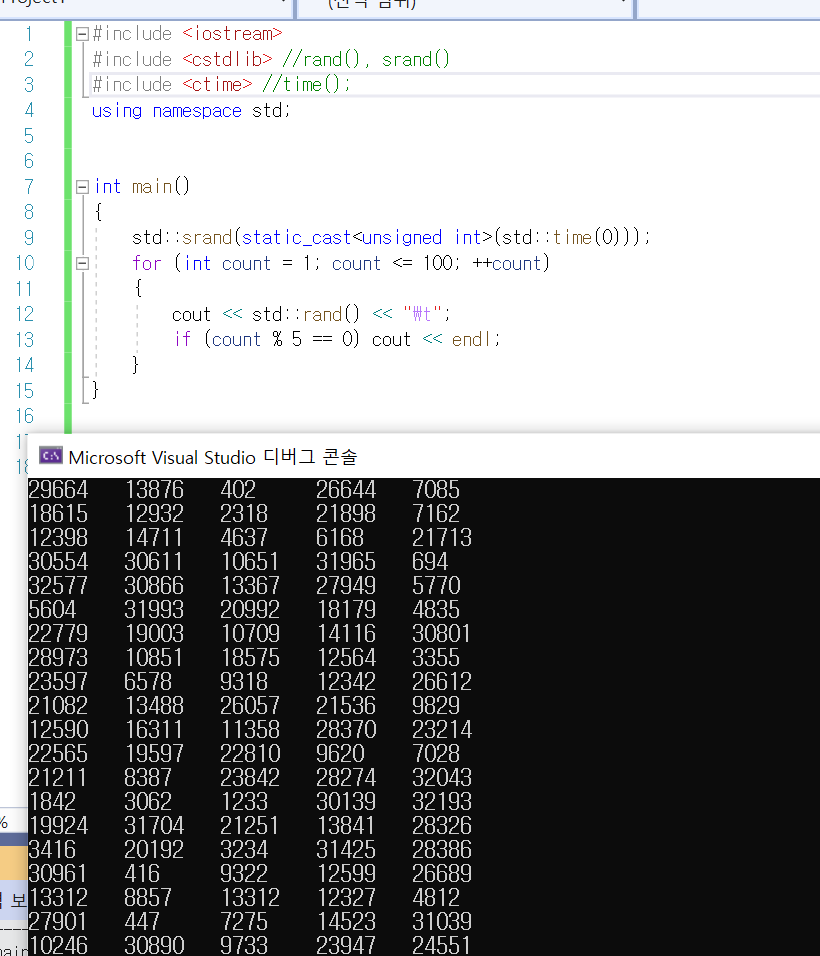
Task: Click line number 9 in the gutter
Action: click(x=29, y=238)
